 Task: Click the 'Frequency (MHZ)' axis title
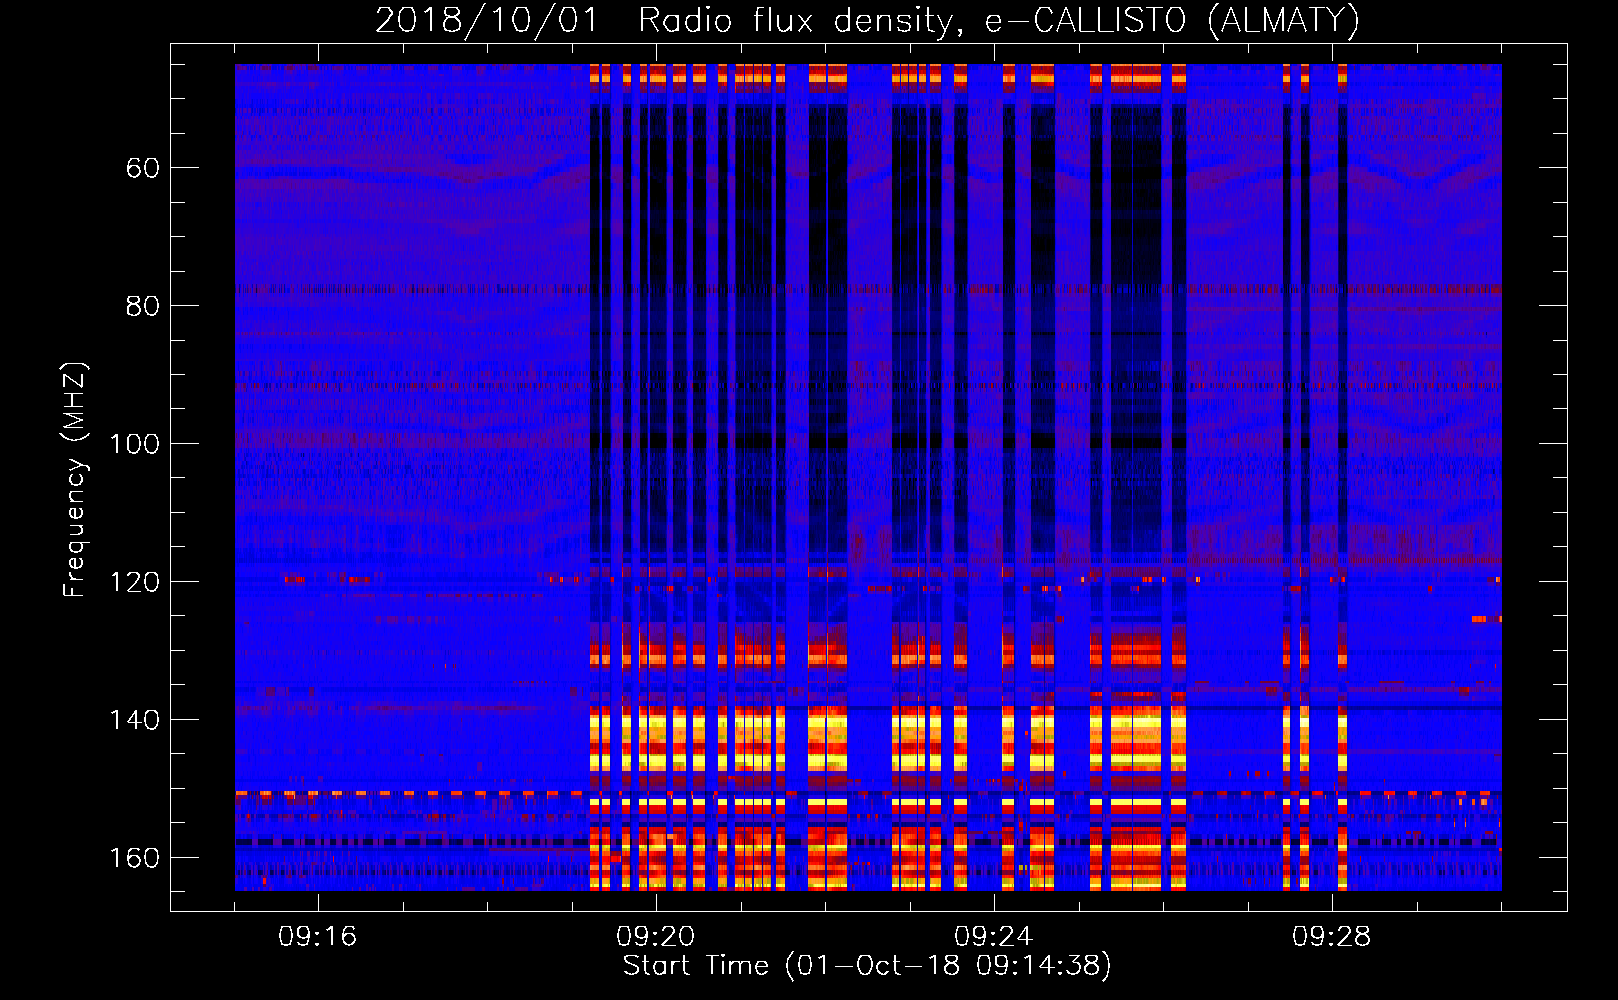click(76, 480)
